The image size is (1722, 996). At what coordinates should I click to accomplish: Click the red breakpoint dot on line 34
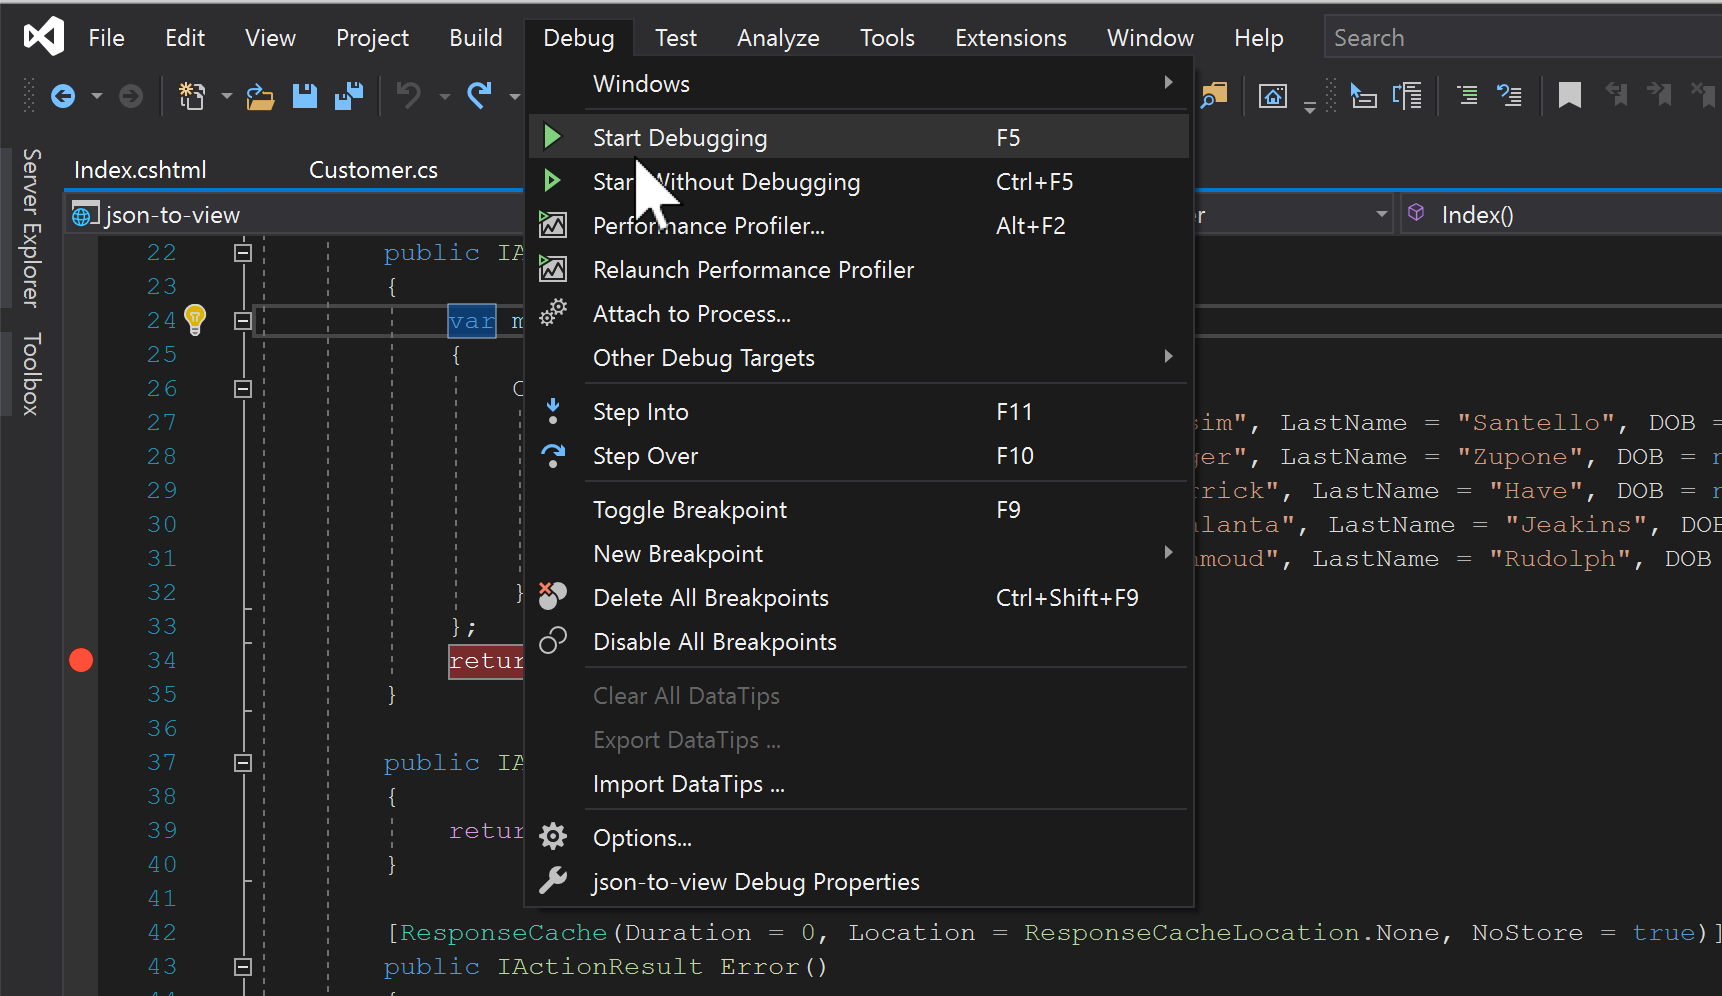click(81, 659)
